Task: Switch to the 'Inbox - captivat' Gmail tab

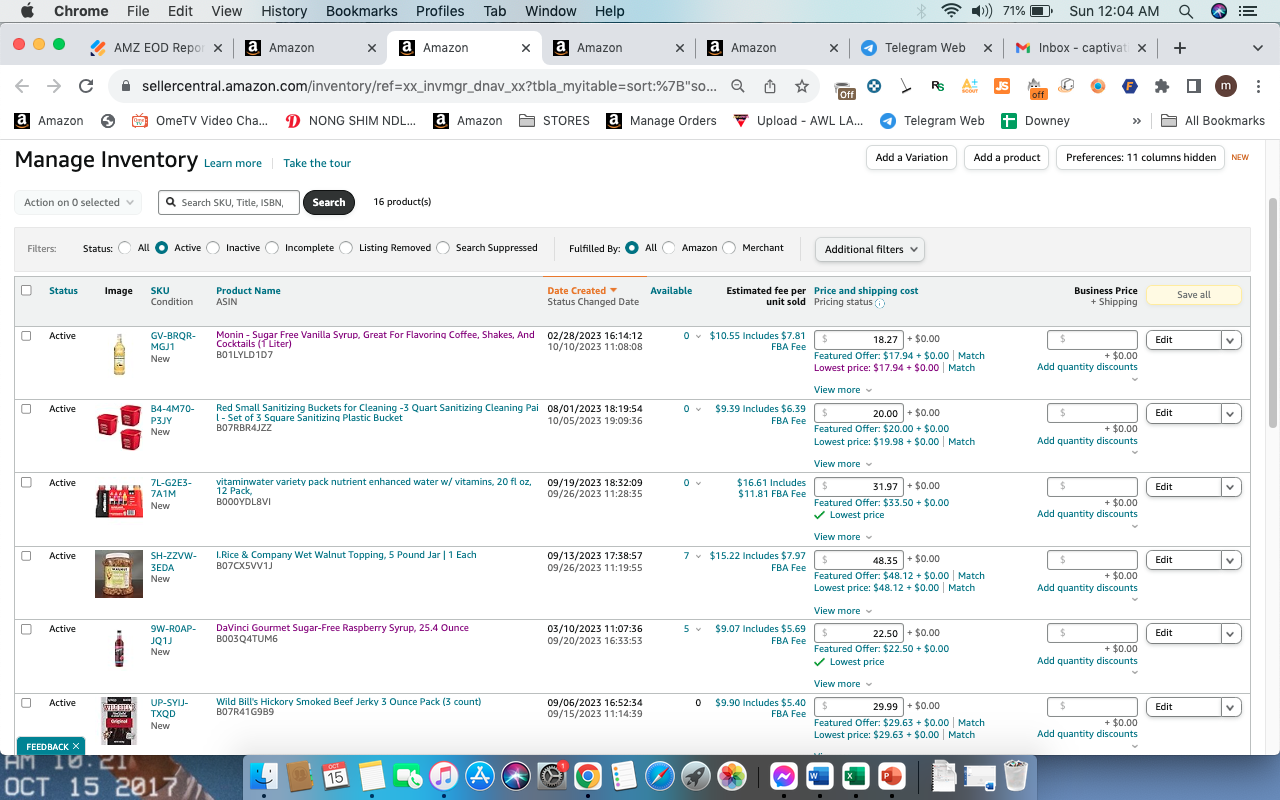Action: 1080,48
